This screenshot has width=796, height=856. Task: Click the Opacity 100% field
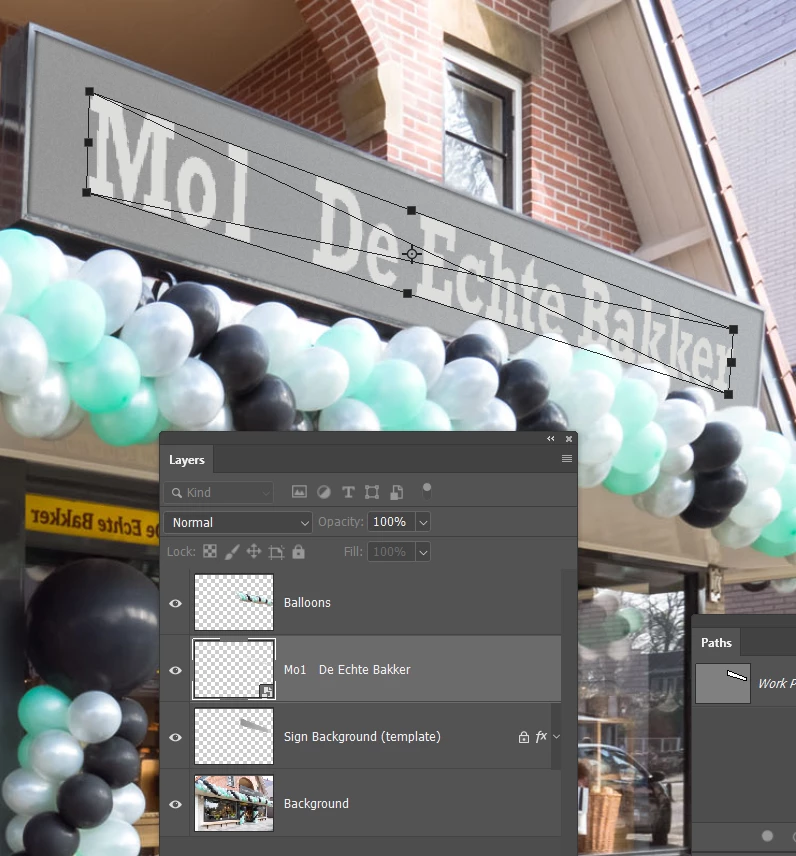coord(391,522)
